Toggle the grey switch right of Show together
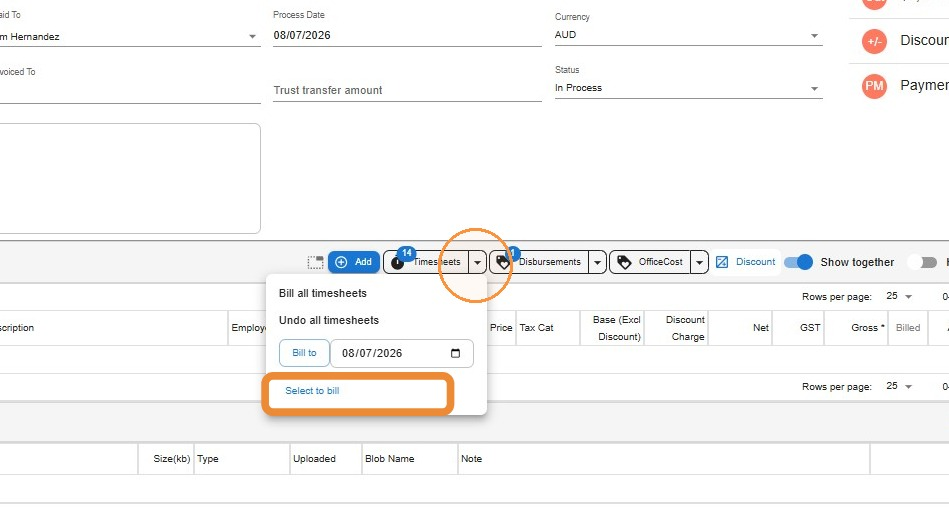 924,262
